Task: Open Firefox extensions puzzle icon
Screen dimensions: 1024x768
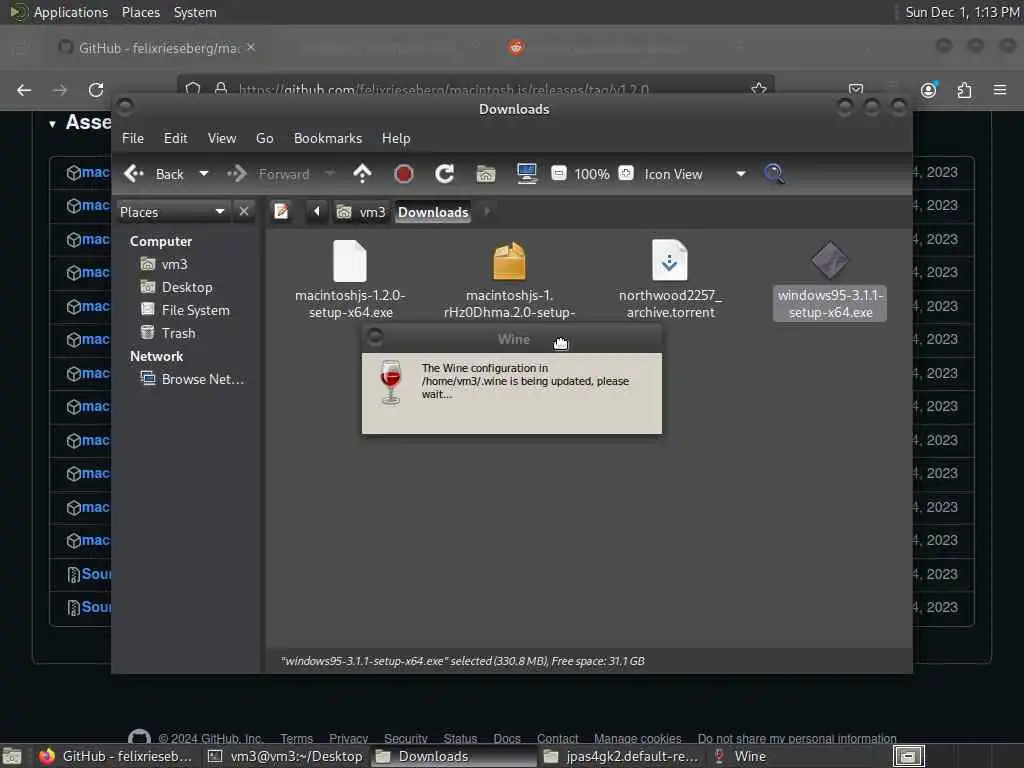Action: click(x=964, y=89)
